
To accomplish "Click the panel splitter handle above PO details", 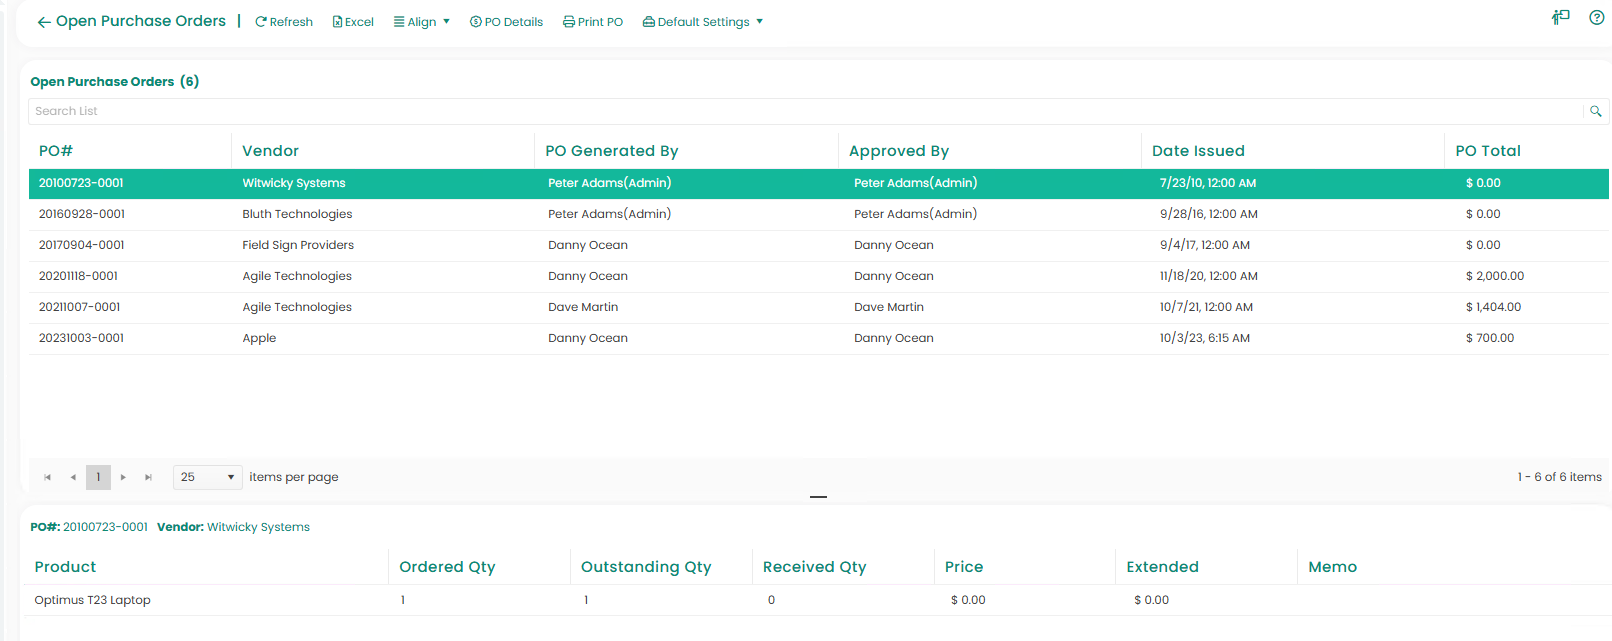I will point(818,497).
